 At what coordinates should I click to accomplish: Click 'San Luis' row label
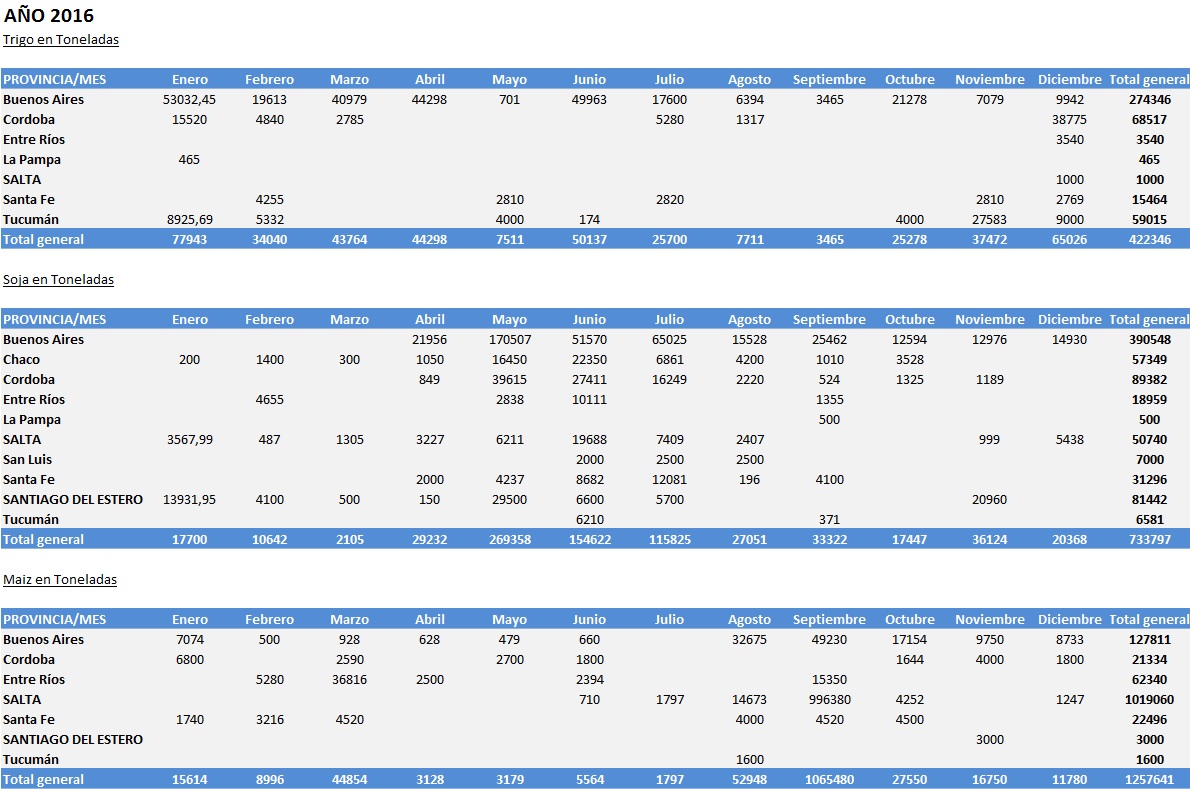click(x=27, y=460)
